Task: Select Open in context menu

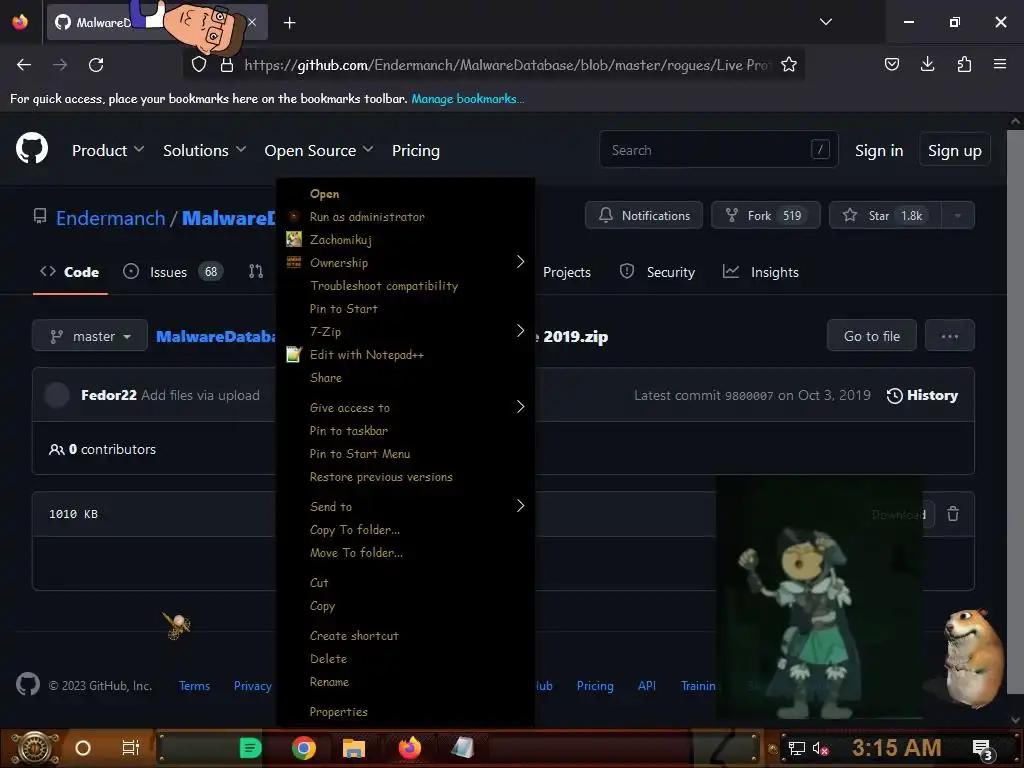Action: click(405, 194)
